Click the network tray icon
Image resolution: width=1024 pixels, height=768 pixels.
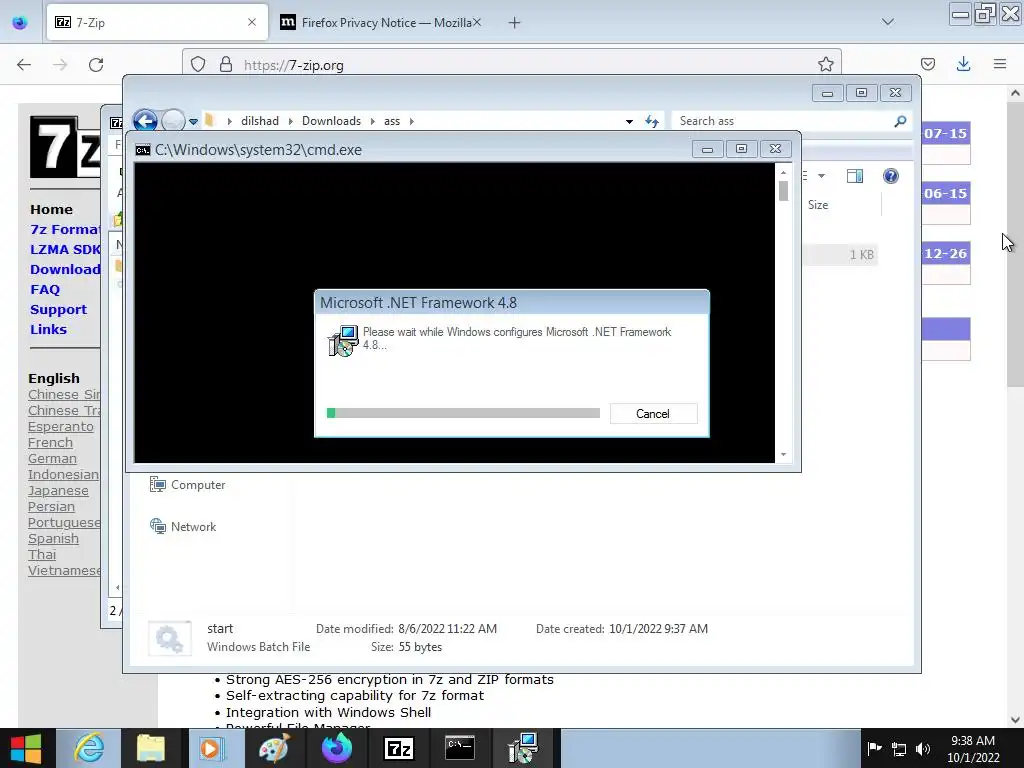[899, 749]
